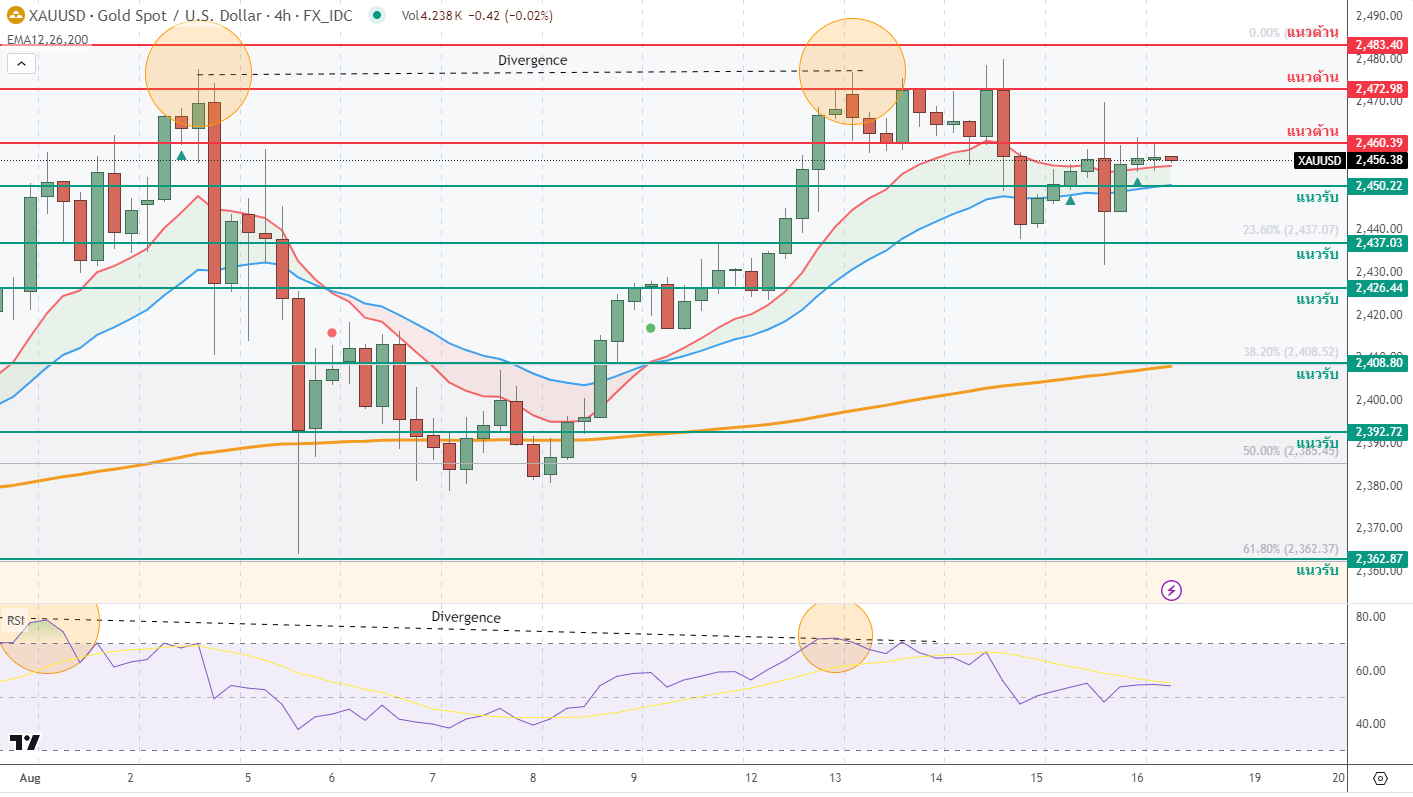Open chart settings hexagon gear icon
Screen dimensions: 1413x797
pos(1381,778)
